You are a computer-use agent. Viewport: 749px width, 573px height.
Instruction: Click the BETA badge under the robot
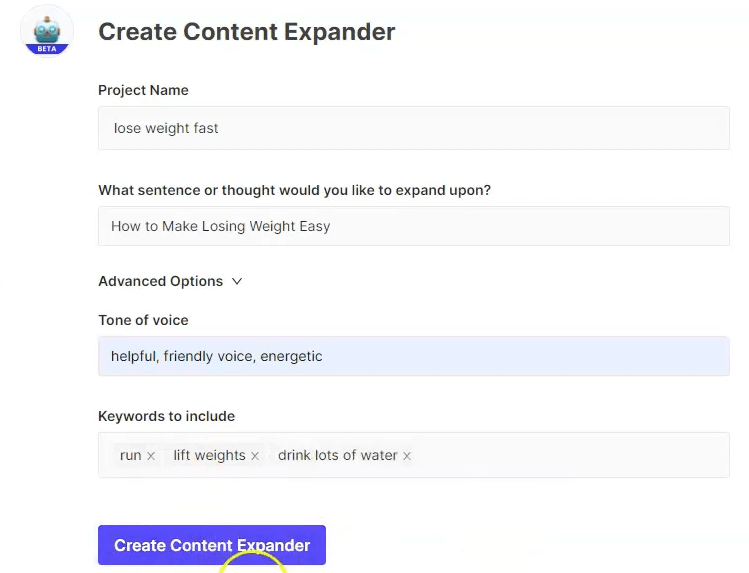coord(47,49)
